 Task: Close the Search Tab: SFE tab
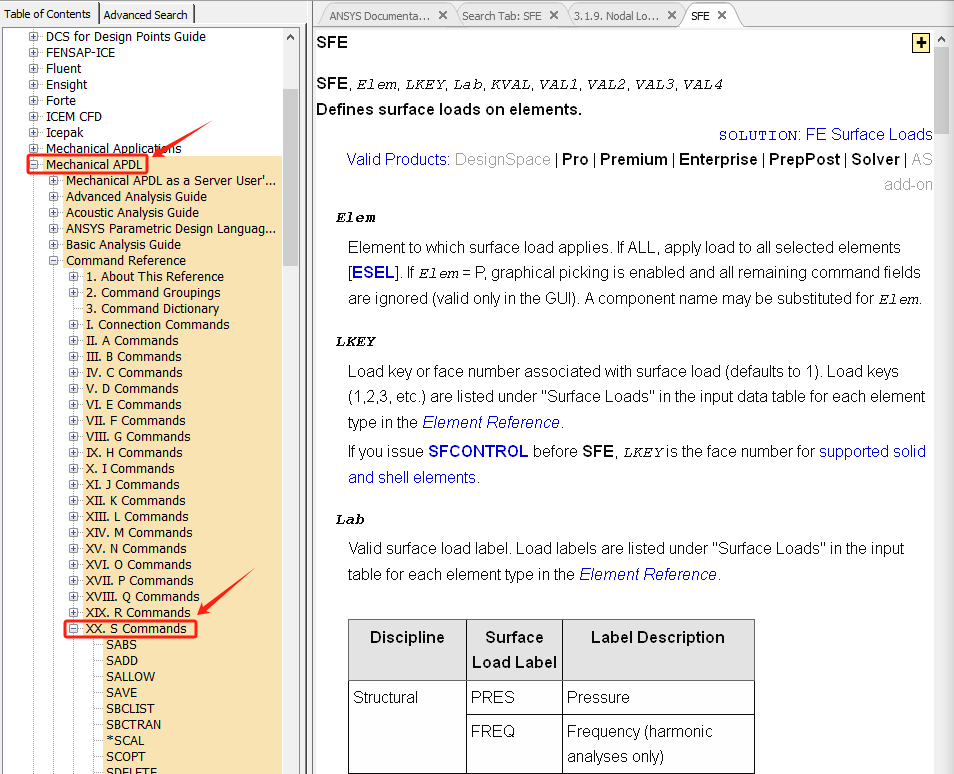click(554, 15)
